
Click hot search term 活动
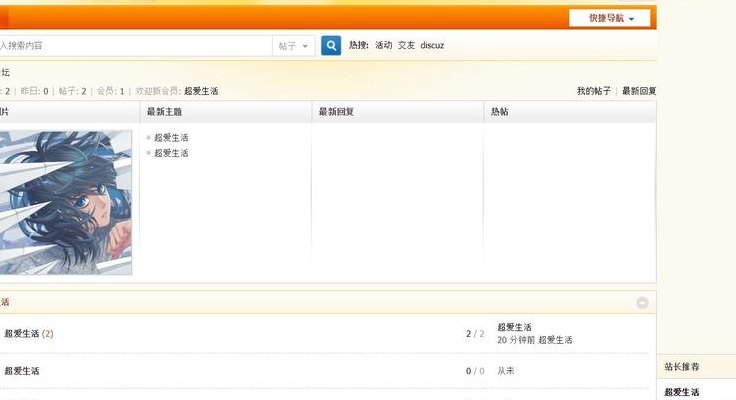[x=383, y=45]
